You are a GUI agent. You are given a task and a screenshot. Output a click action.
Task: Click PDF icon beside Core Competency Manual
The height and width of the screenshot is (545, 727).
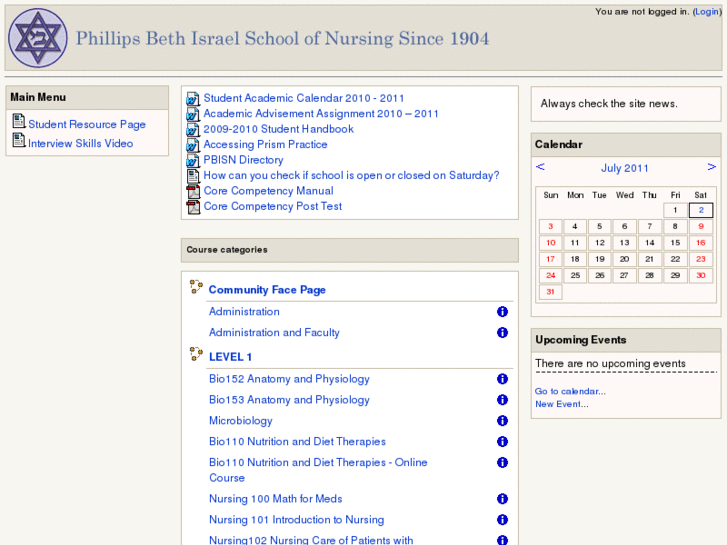(x=193, y=191)
